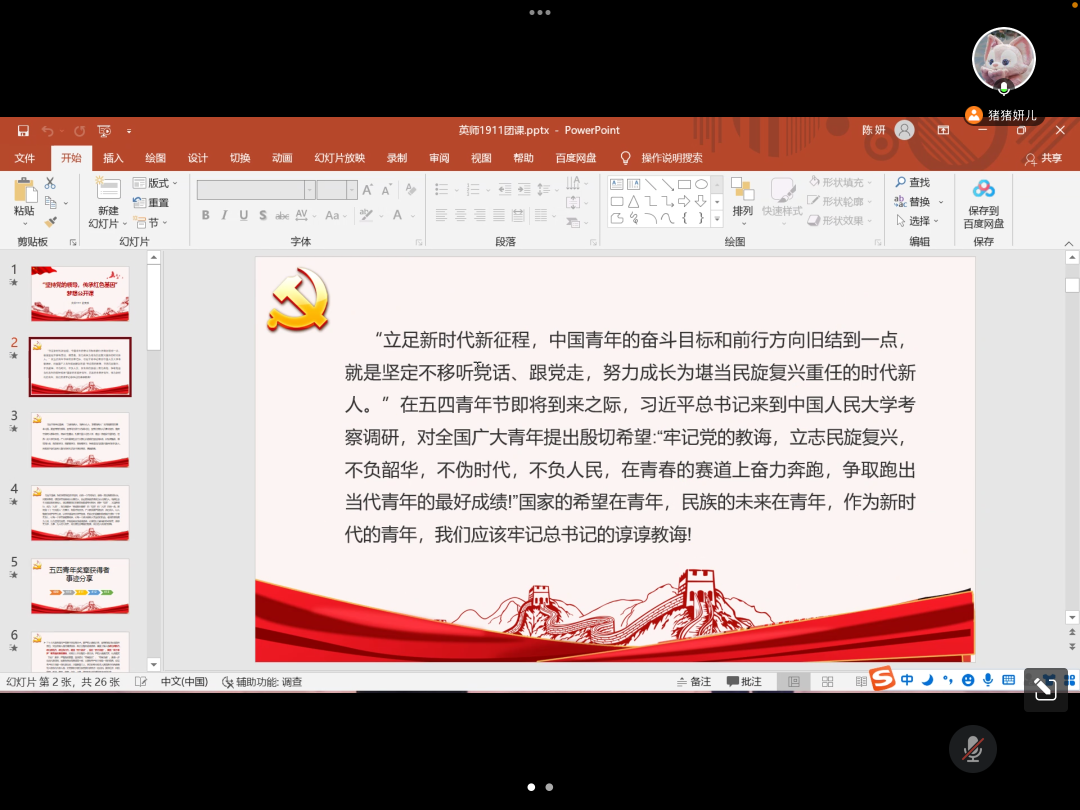Select the oval shape in shapes gallery
Image resolution: width=1080 pixels, height=810 pixels.
pyautogui.click(x=701, y=185)
